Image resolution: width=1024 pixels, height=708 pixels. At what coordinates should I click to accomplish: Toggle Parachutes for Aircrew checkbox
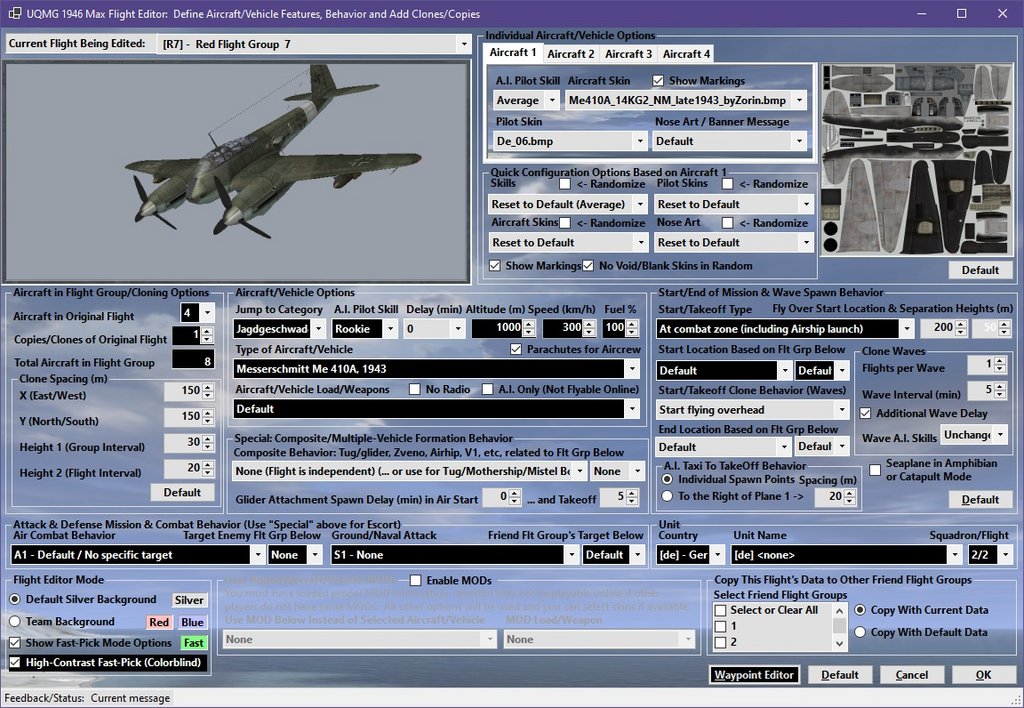point(516,349)
